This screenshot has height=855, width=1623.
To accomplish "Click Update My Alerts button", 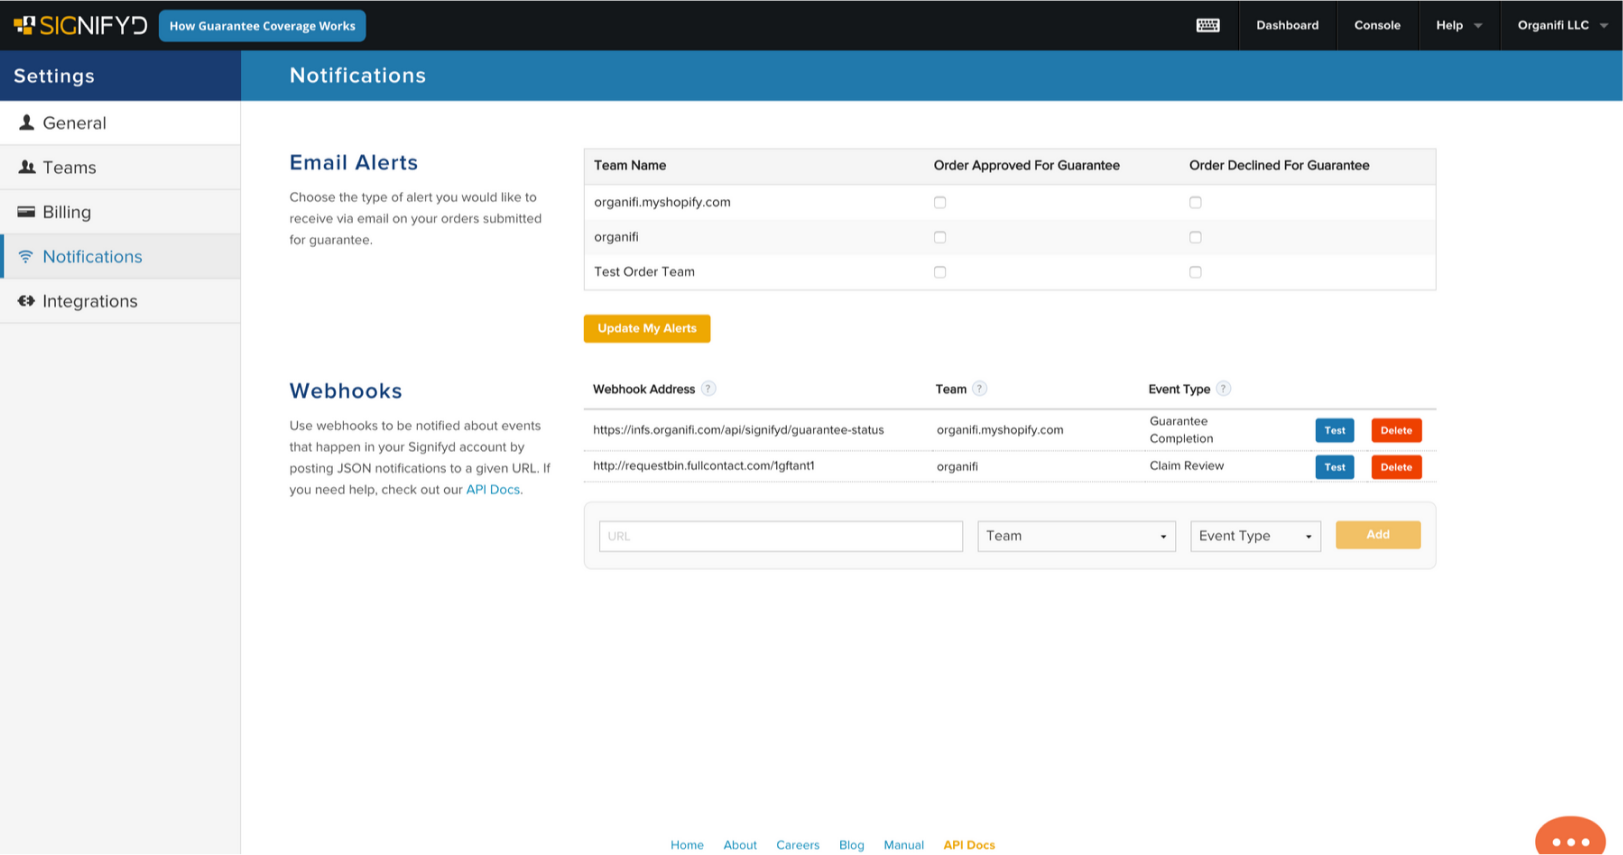I will tap(647, 328).
